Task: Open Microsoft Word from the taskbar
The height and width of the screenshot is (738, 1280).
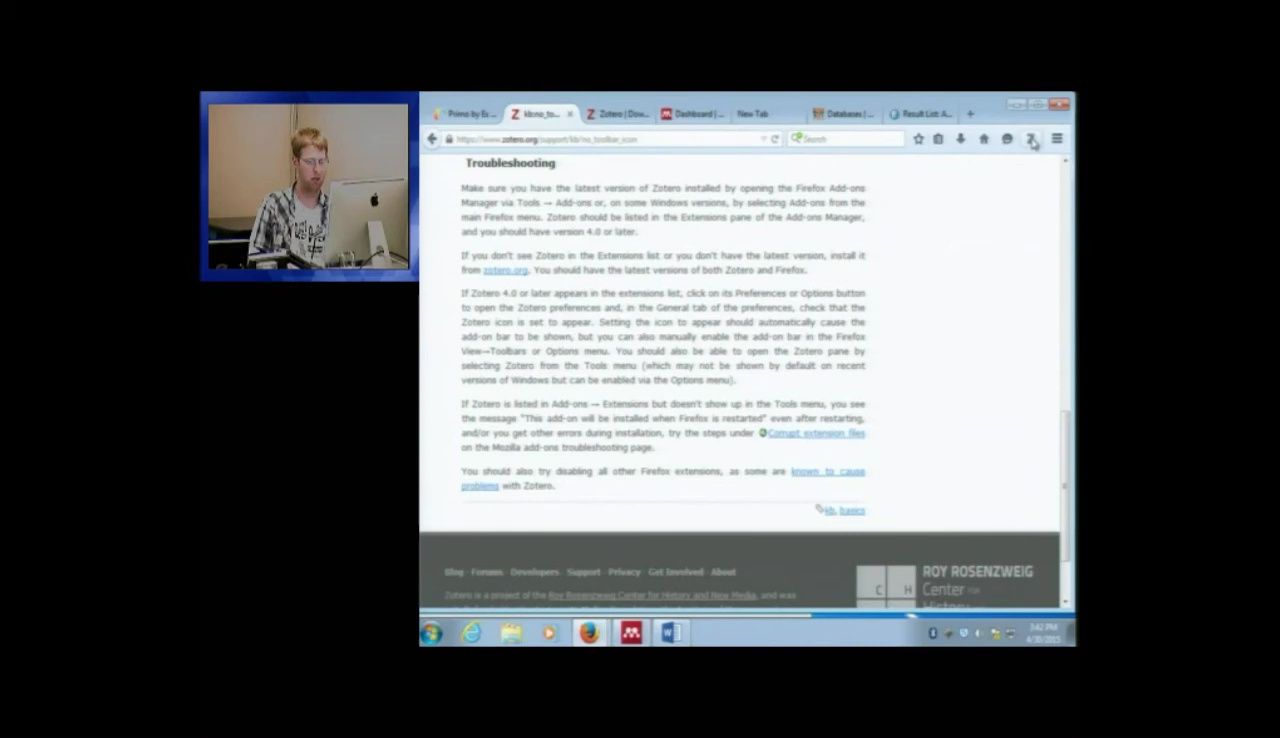Action: click(x=671, y=633)
